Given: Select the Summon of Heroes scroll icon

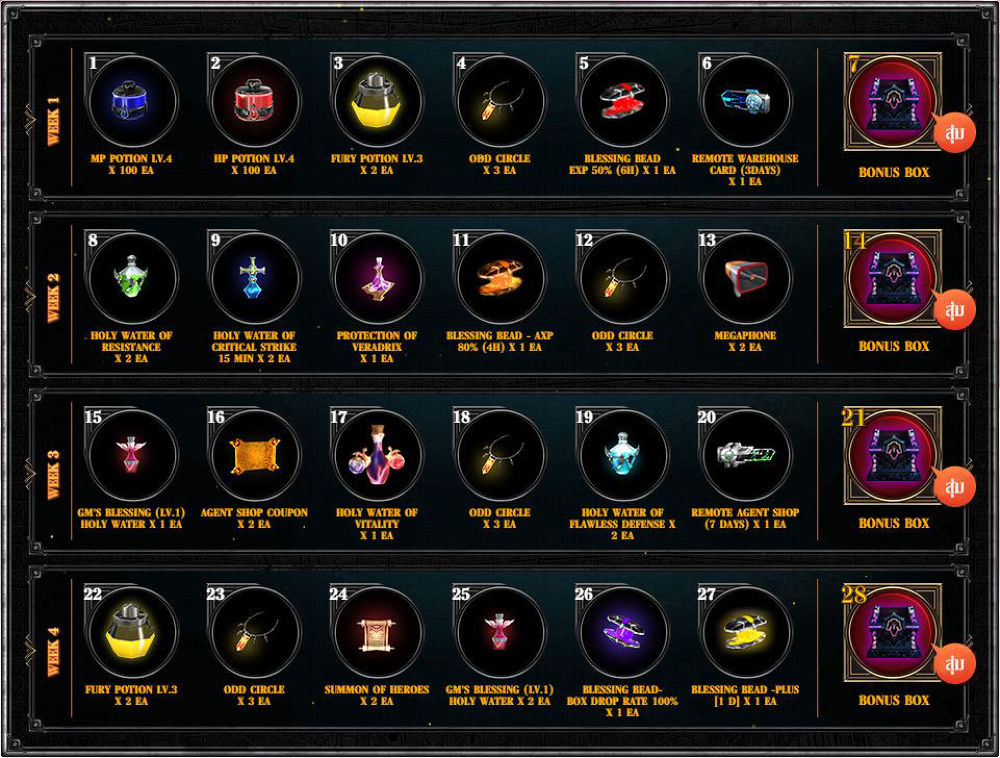Looking at the screenshot, I should [377, 633].
